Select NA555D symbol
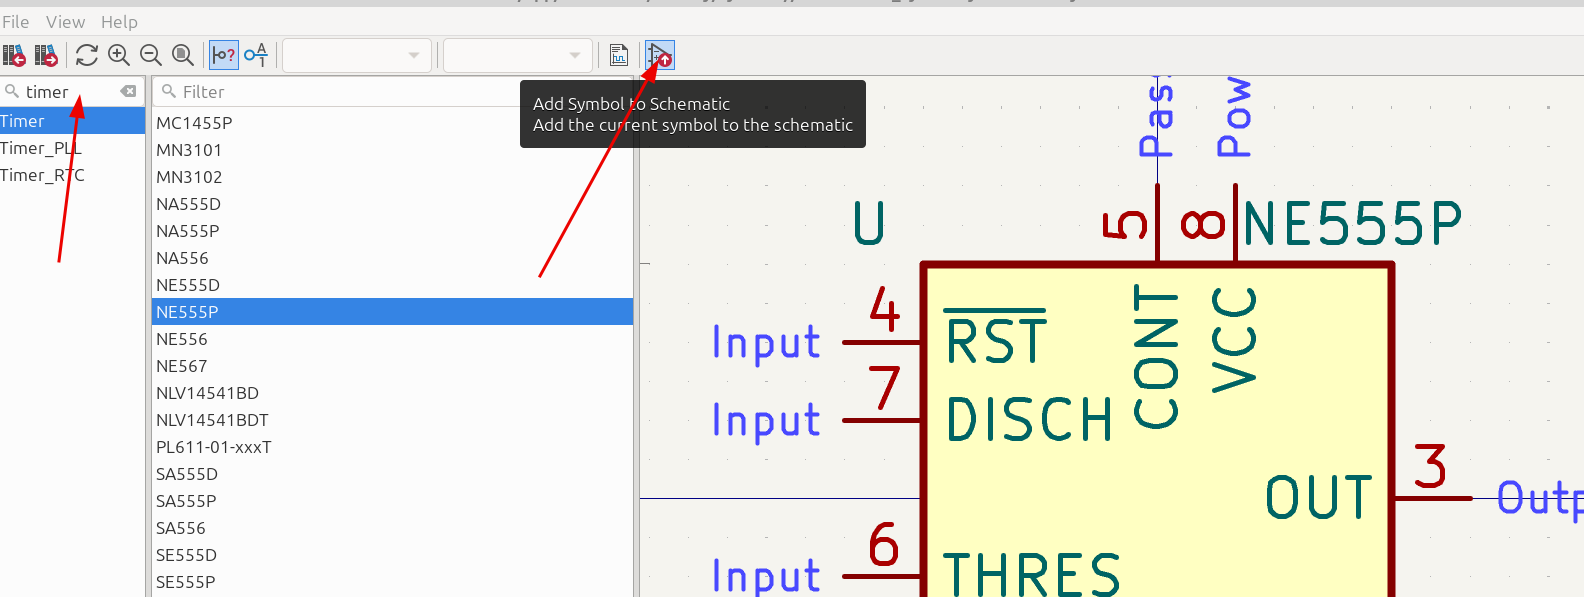Screen dimensions: 1584x597 coord(392,204)
